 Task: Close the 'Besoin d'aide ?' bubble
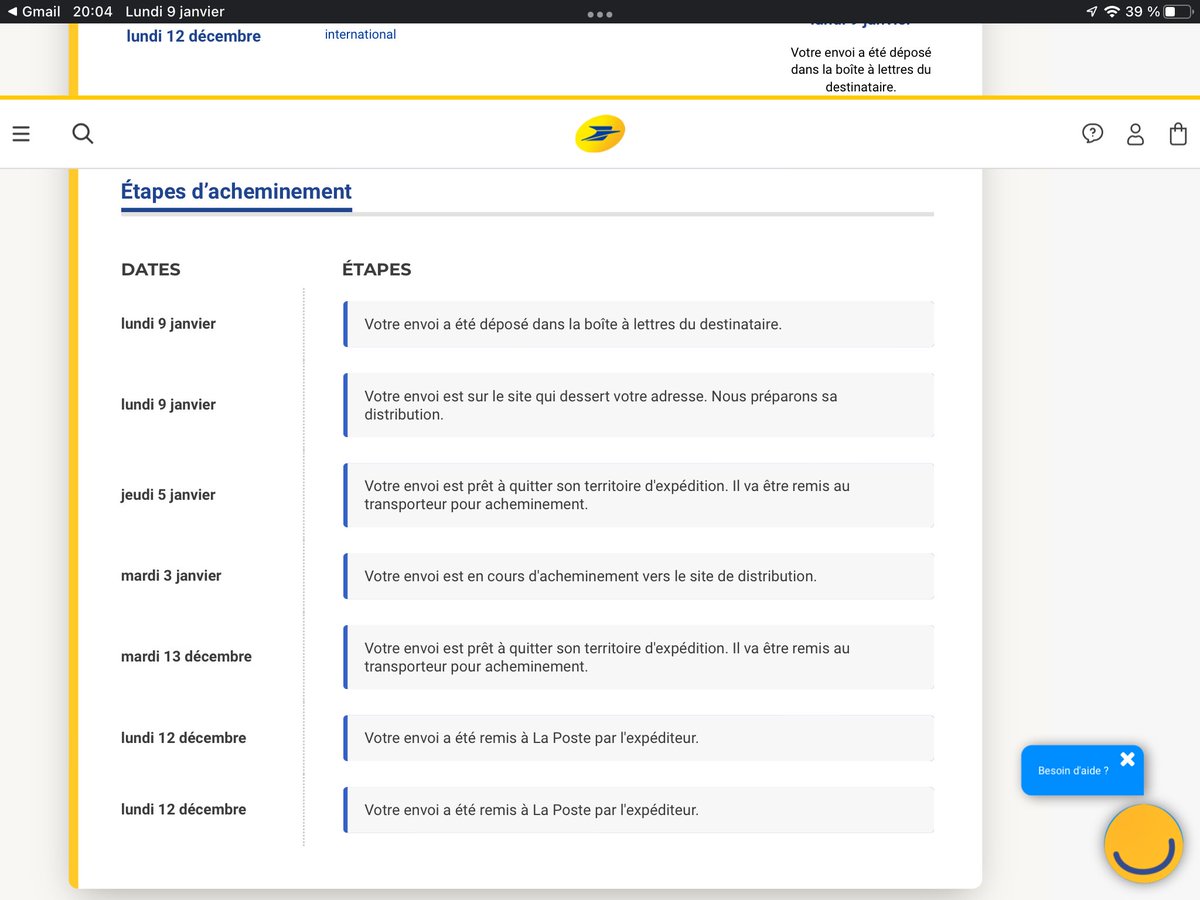pyautogui.click(x=1127, y=759)
